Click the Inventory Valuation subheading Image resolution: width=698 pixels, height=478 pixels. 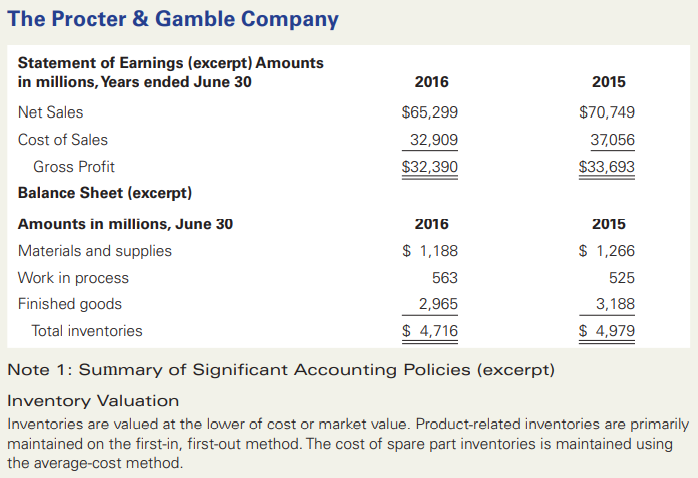tap(93, 401)
